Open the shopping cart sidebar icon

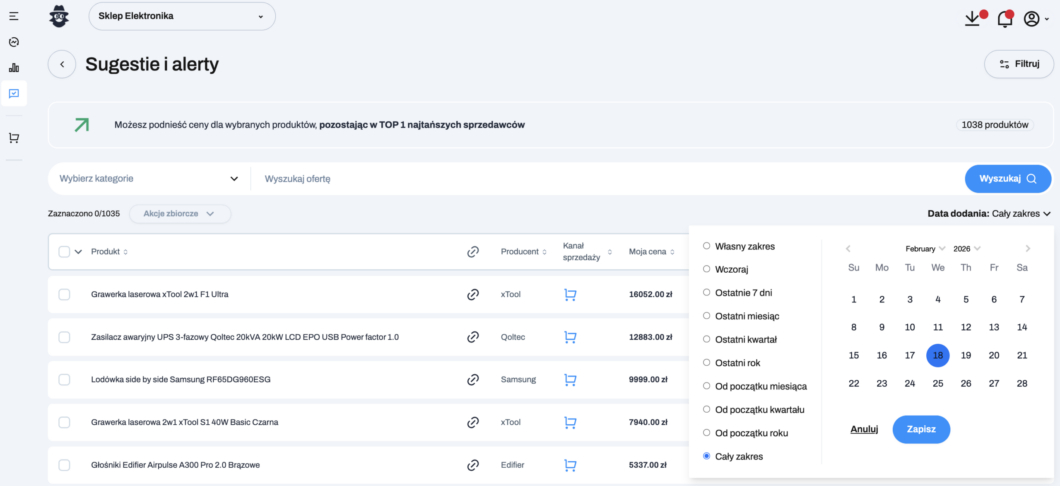pos(13,138)
